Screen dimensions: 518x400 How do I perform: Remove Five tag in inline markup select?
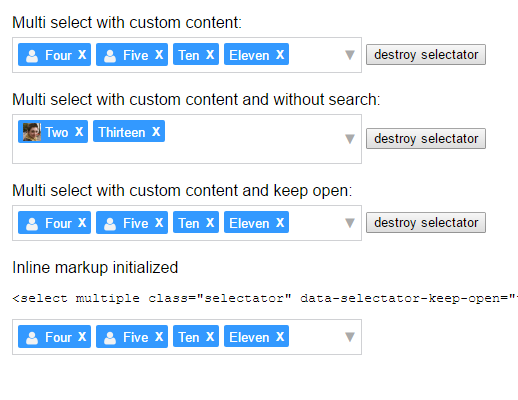(159, 337)
